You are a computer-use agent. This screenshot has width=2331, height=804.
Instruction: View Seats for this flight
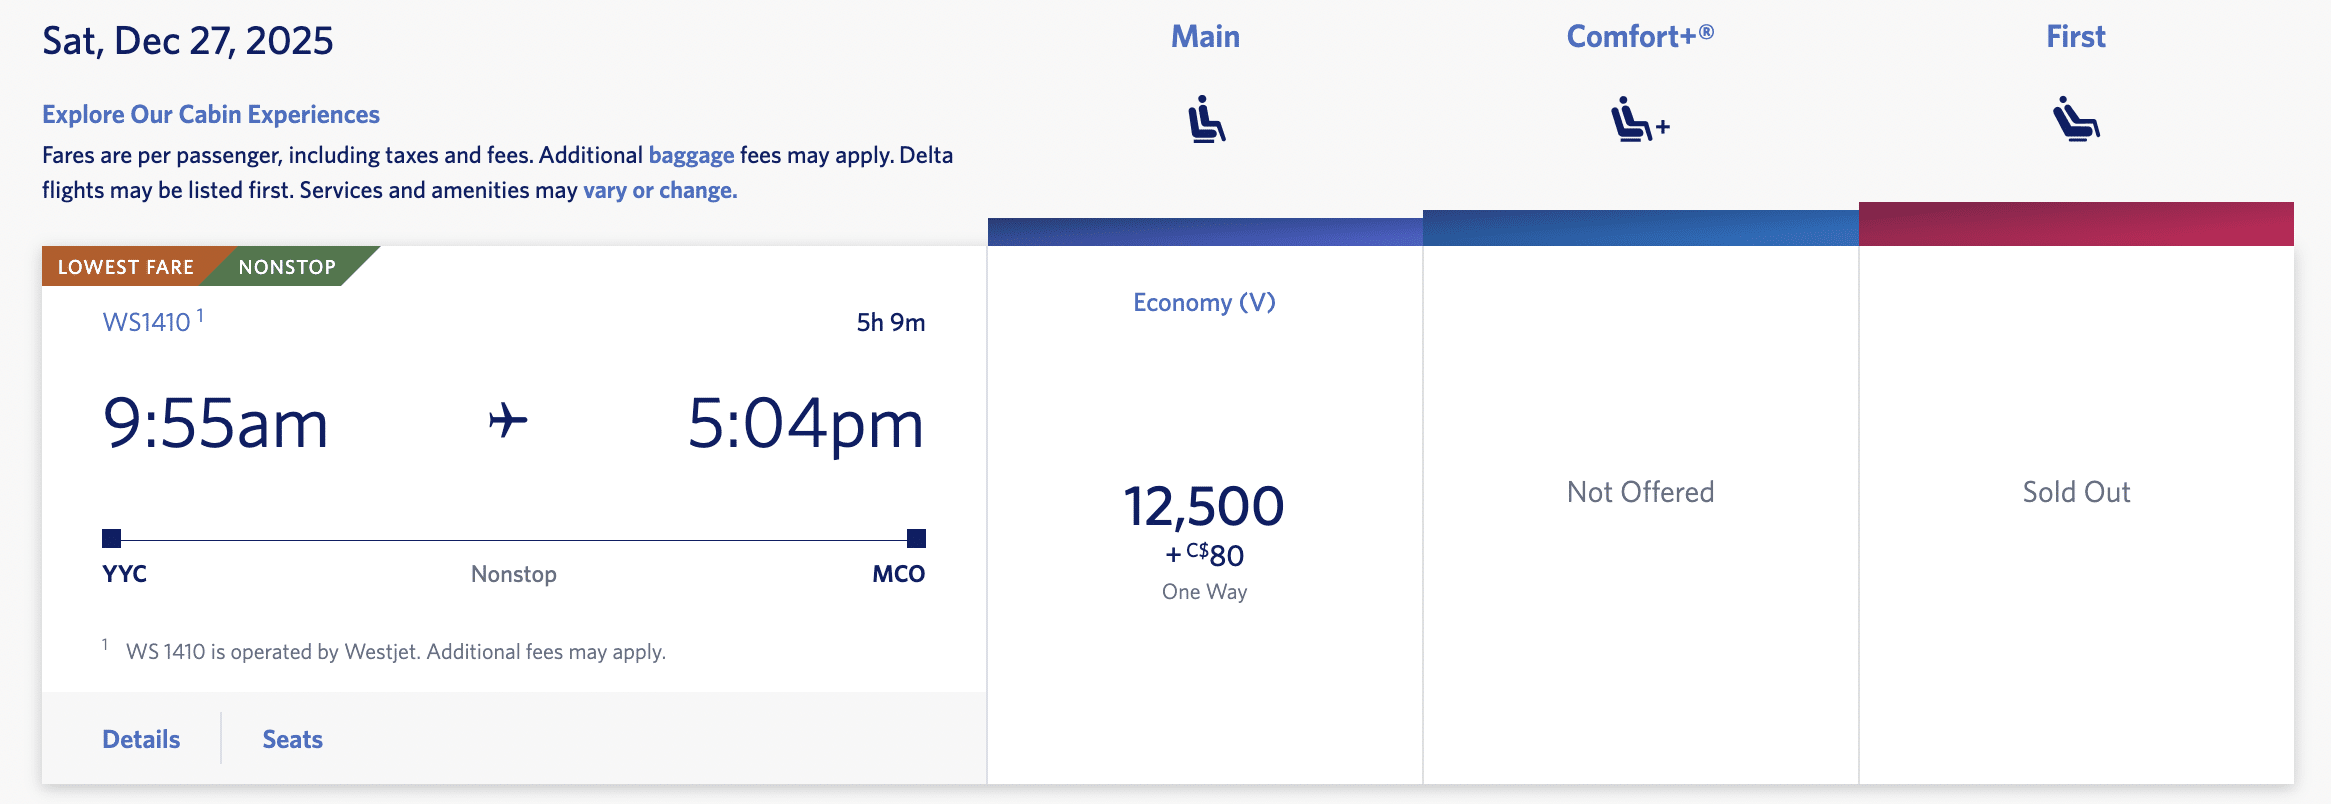tap(292, 739)
